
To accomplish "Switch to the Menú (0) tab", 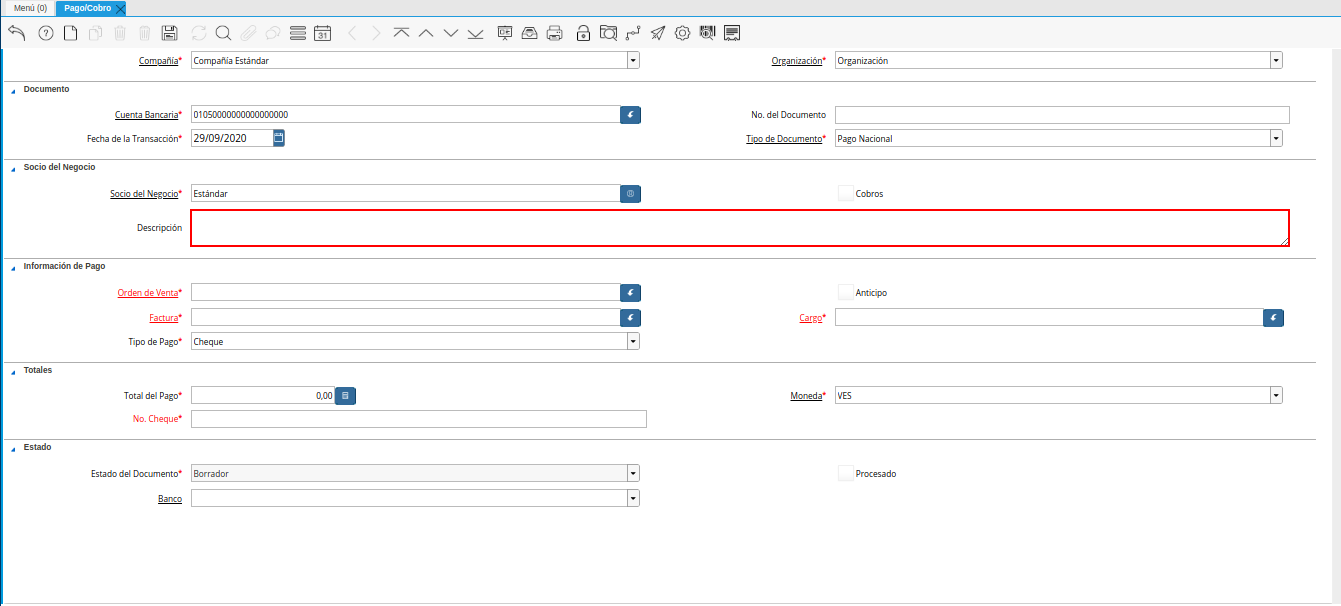I will (x=30, y=8).
